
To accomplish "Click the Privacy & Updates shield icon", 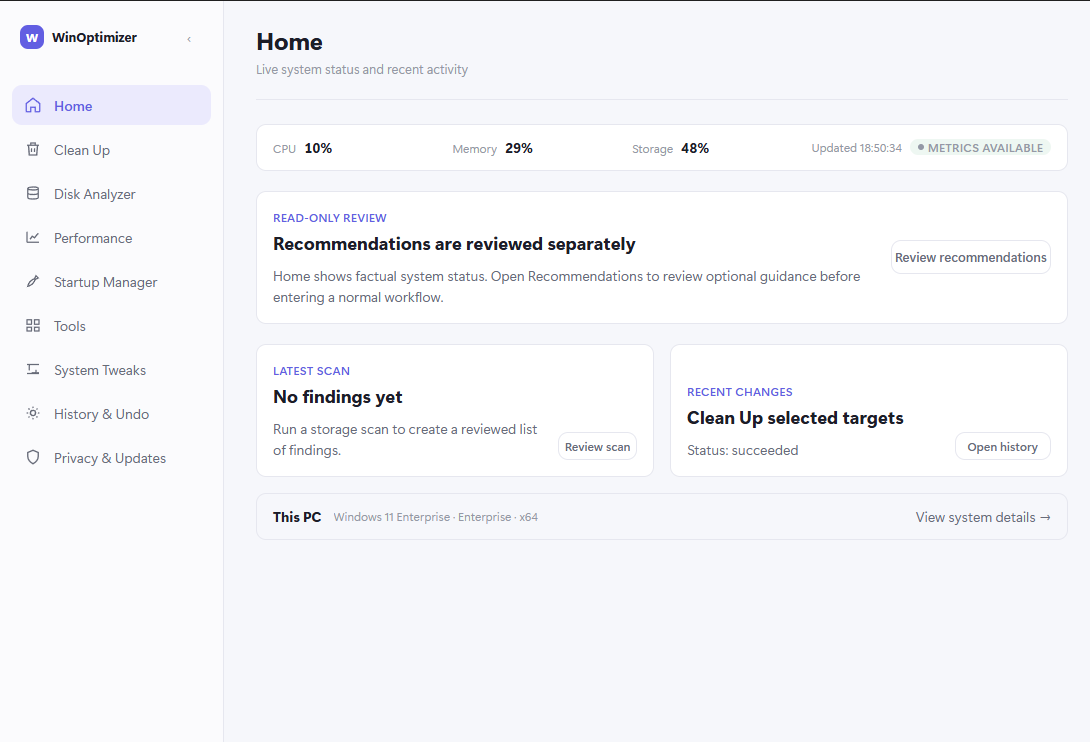I will [33, 458].
